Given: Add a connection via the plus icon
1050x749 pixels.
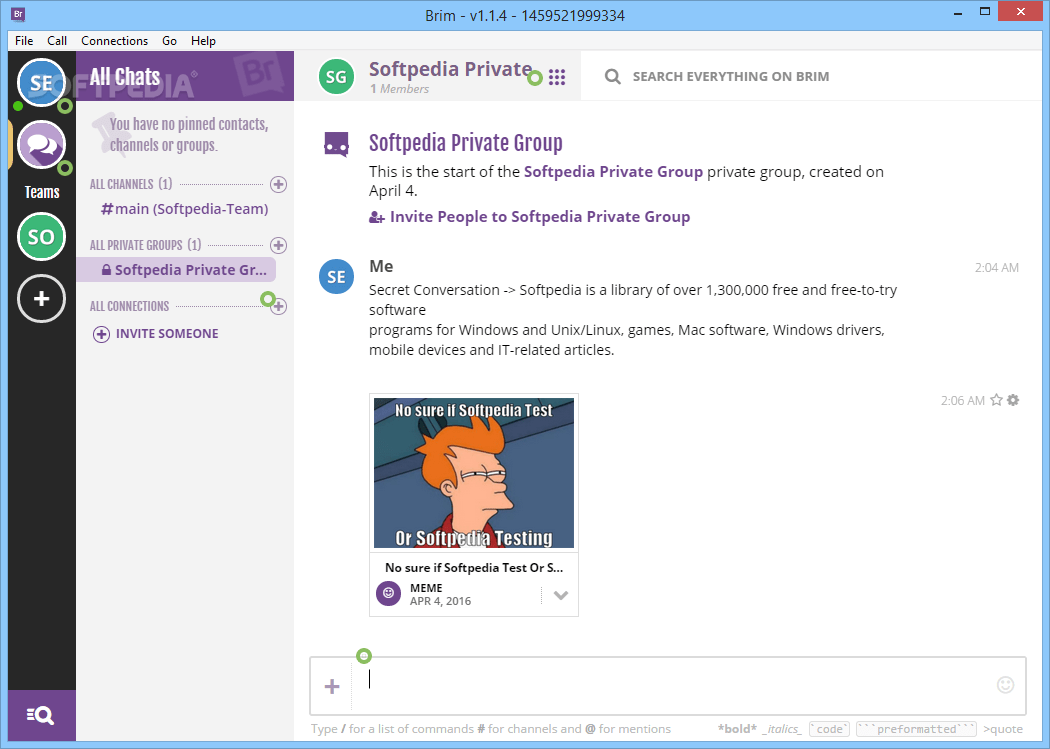Looking at the screenshot, I should (x=279, y=307).
